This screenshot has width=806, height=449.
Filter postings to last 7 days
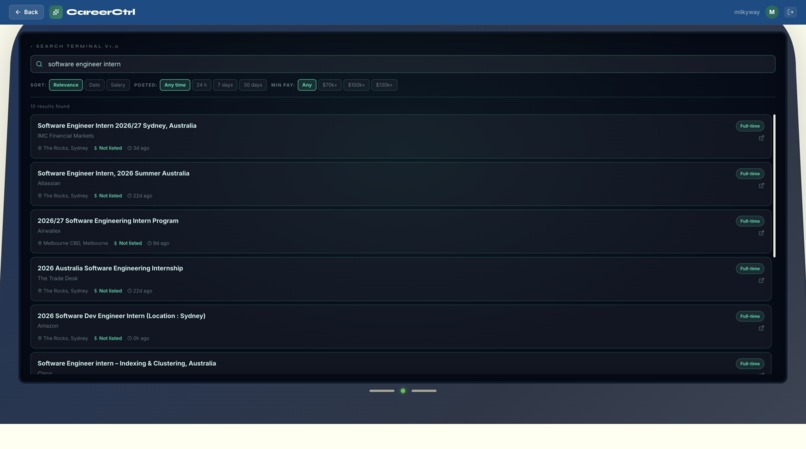coord(225,85)
